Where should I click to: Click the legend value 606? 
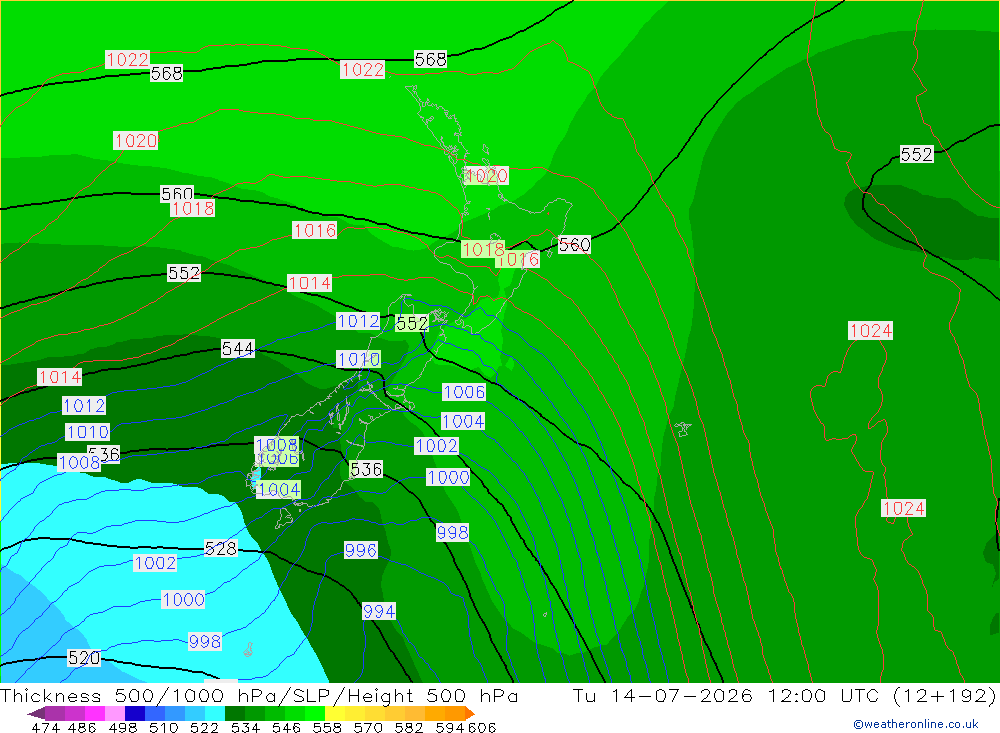tap(482, 727)
